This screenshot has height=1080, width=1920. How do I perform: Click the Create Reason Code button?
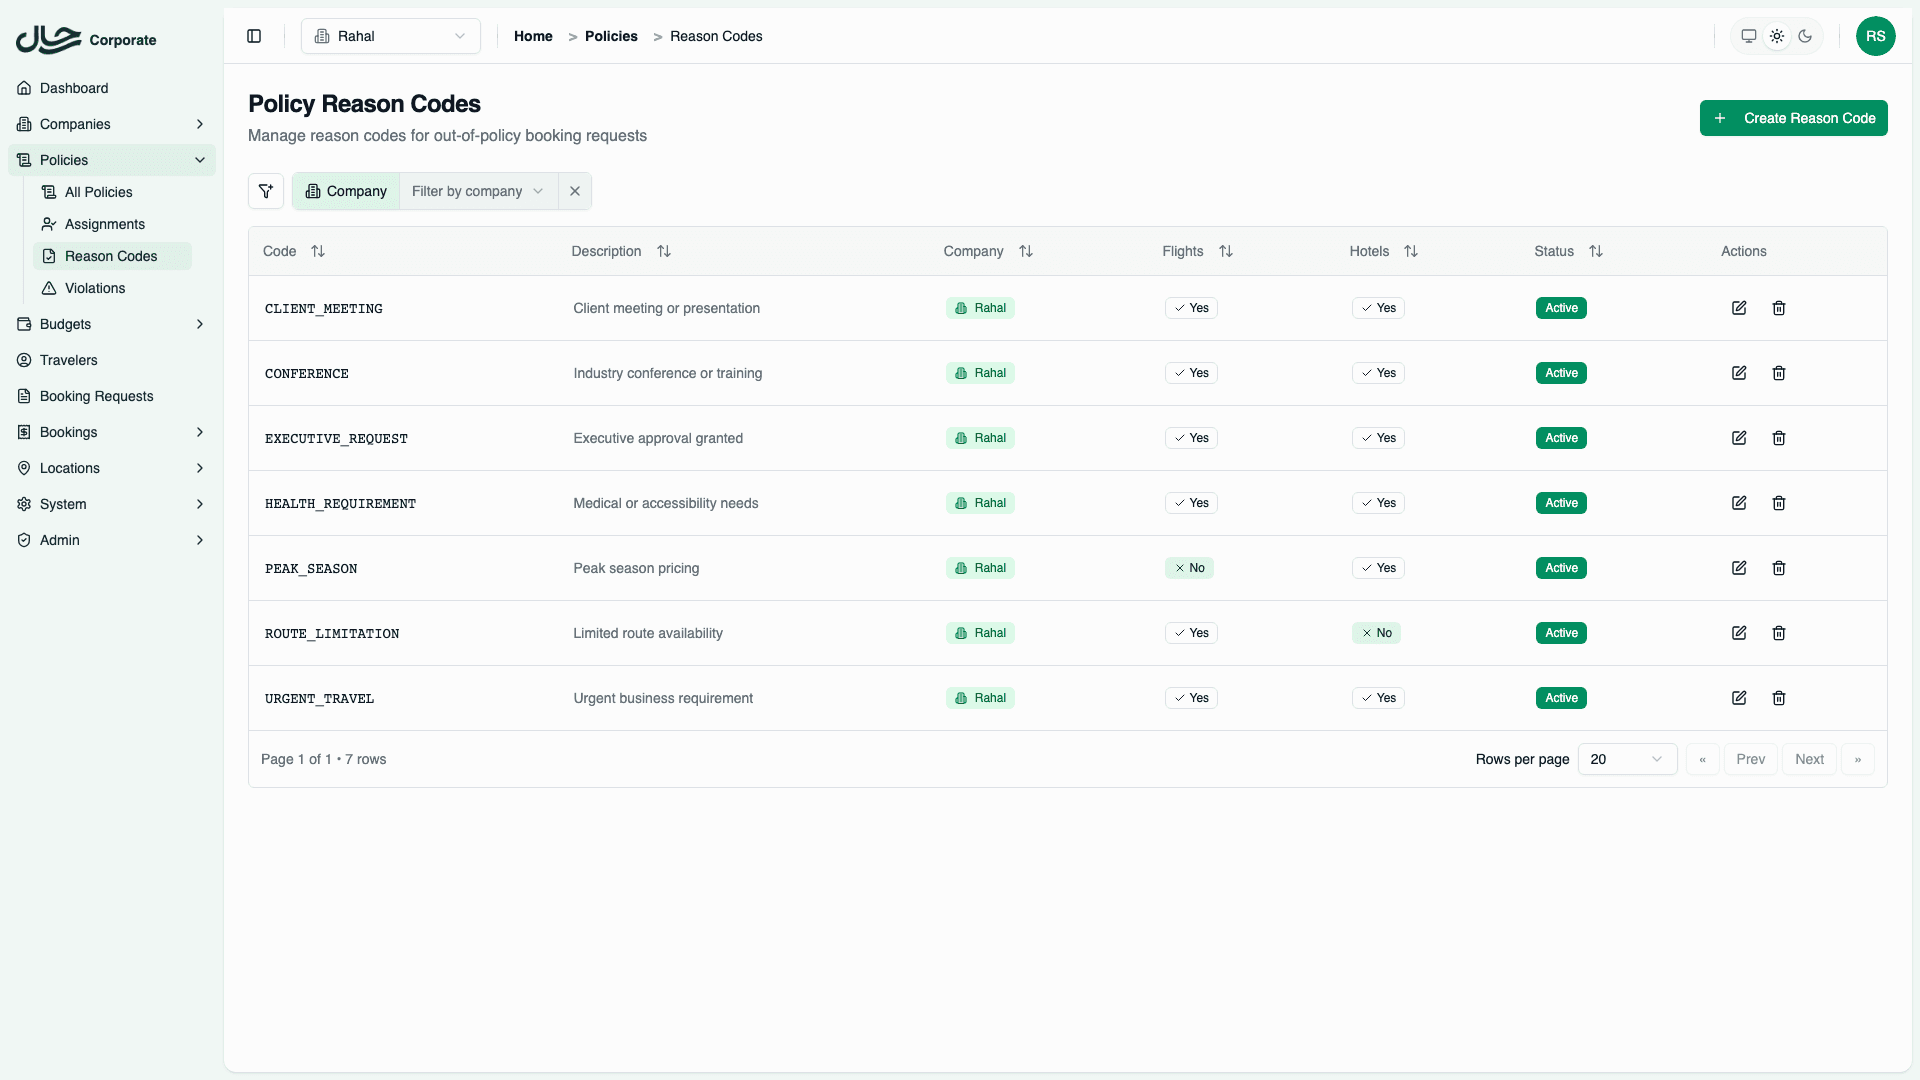click(x=1793, y=118)
